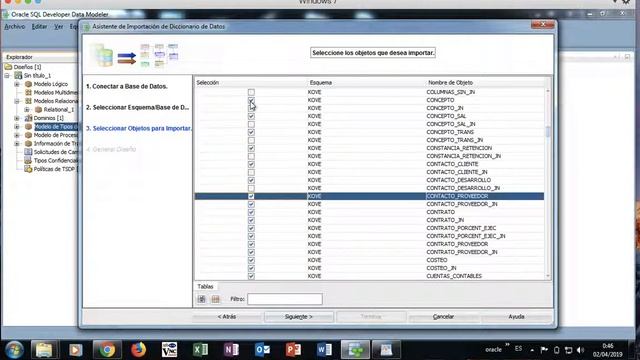
Task: Show hidden tray icons arrow
Action: tap(532, 350)
